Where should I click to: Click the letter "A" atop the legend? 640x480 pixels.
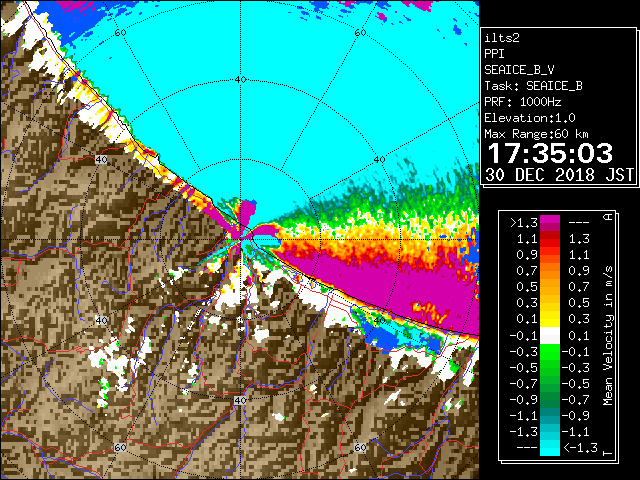click(608, 217)
